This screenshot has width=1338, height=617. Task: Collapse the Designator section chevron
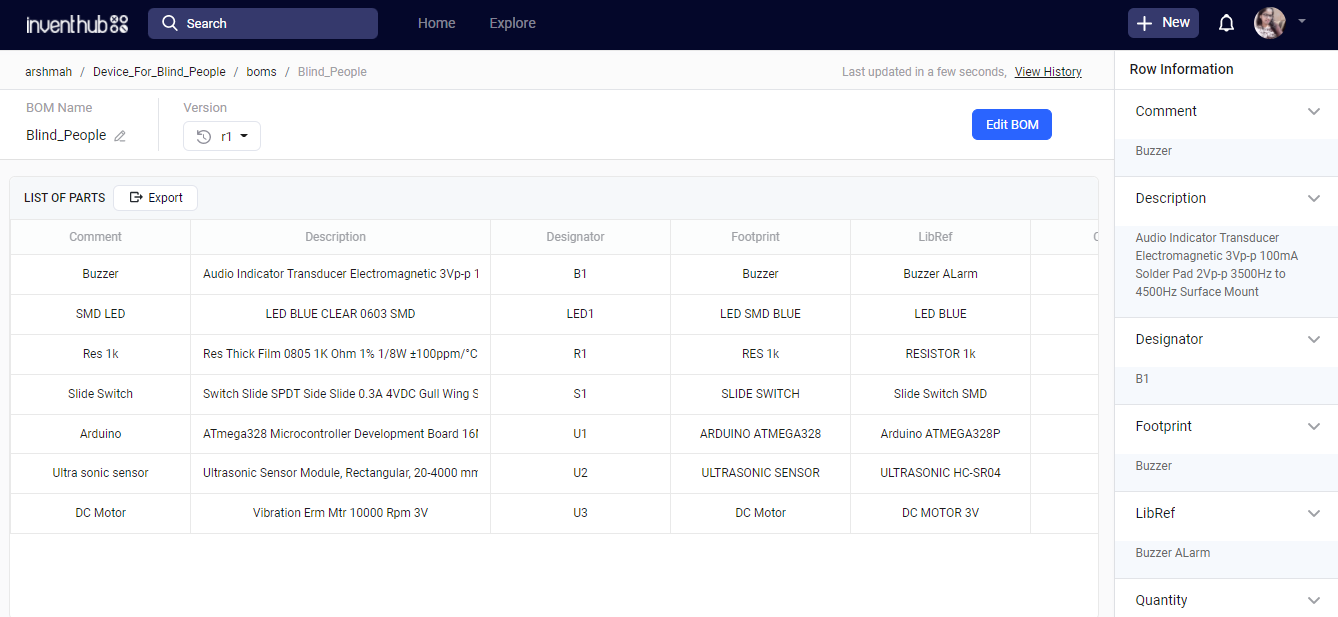(x=1314, y=340)
